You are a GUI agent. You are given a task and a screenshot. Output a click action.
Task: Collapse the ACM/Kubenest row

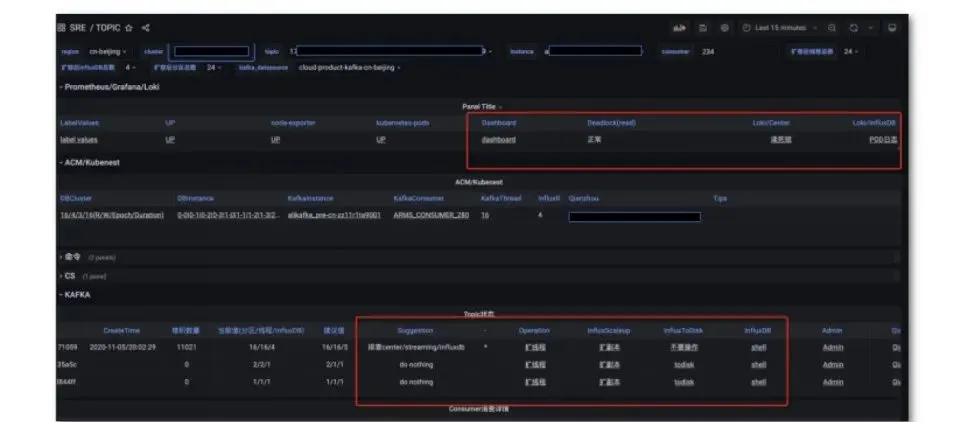[90, 163]
